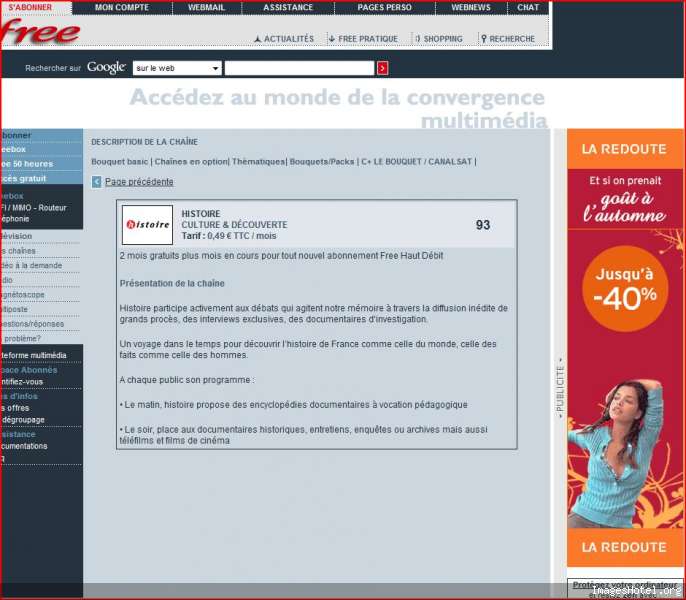Click the 'Présentation de la chaîne' heading
This screenshot has width=686, height=600.
point(172,284)
